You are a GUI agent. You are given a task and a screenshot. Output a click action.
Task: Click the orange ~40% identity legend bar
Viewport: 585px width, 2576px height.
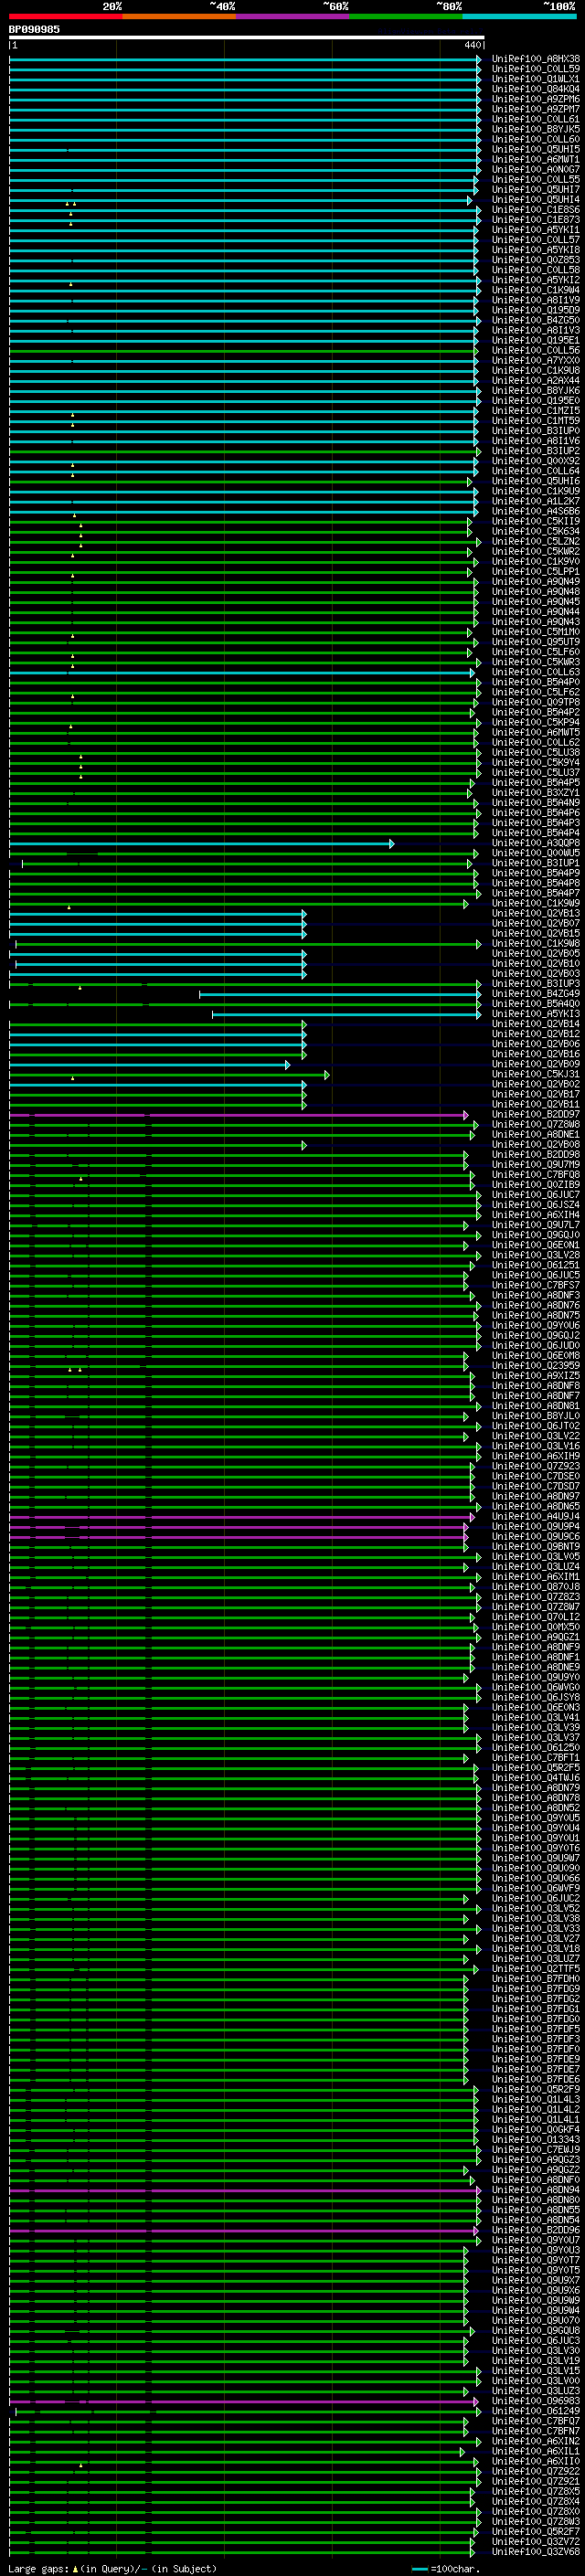point(179,16)
